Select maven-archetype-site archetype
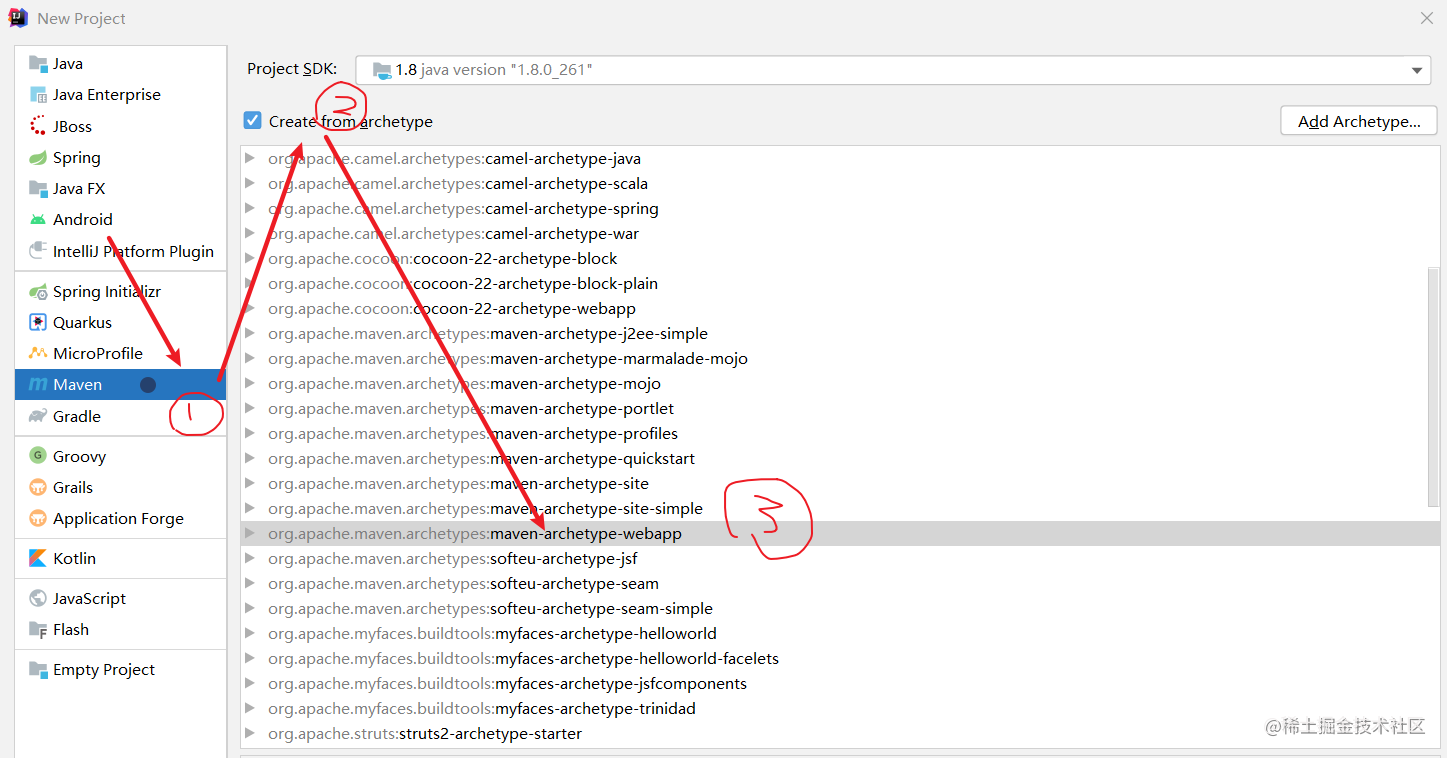1447x758 pixels. (458, 484)
